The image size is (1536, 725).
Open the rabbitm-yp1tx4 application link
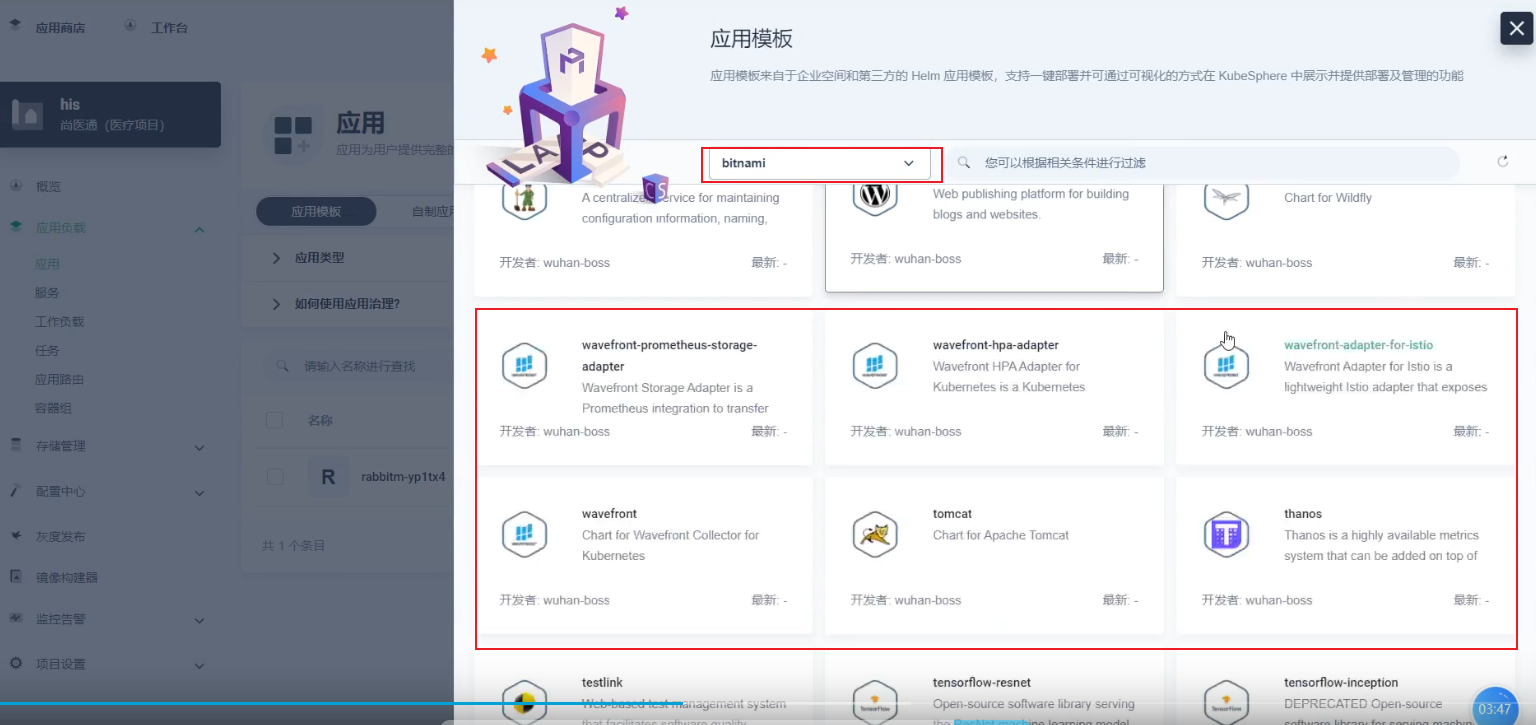coord(403,477)
